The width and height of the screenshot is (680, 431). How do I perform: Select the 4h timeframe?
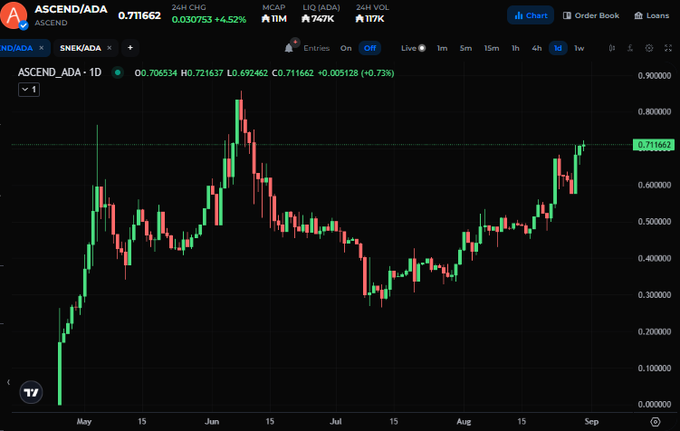536,48
